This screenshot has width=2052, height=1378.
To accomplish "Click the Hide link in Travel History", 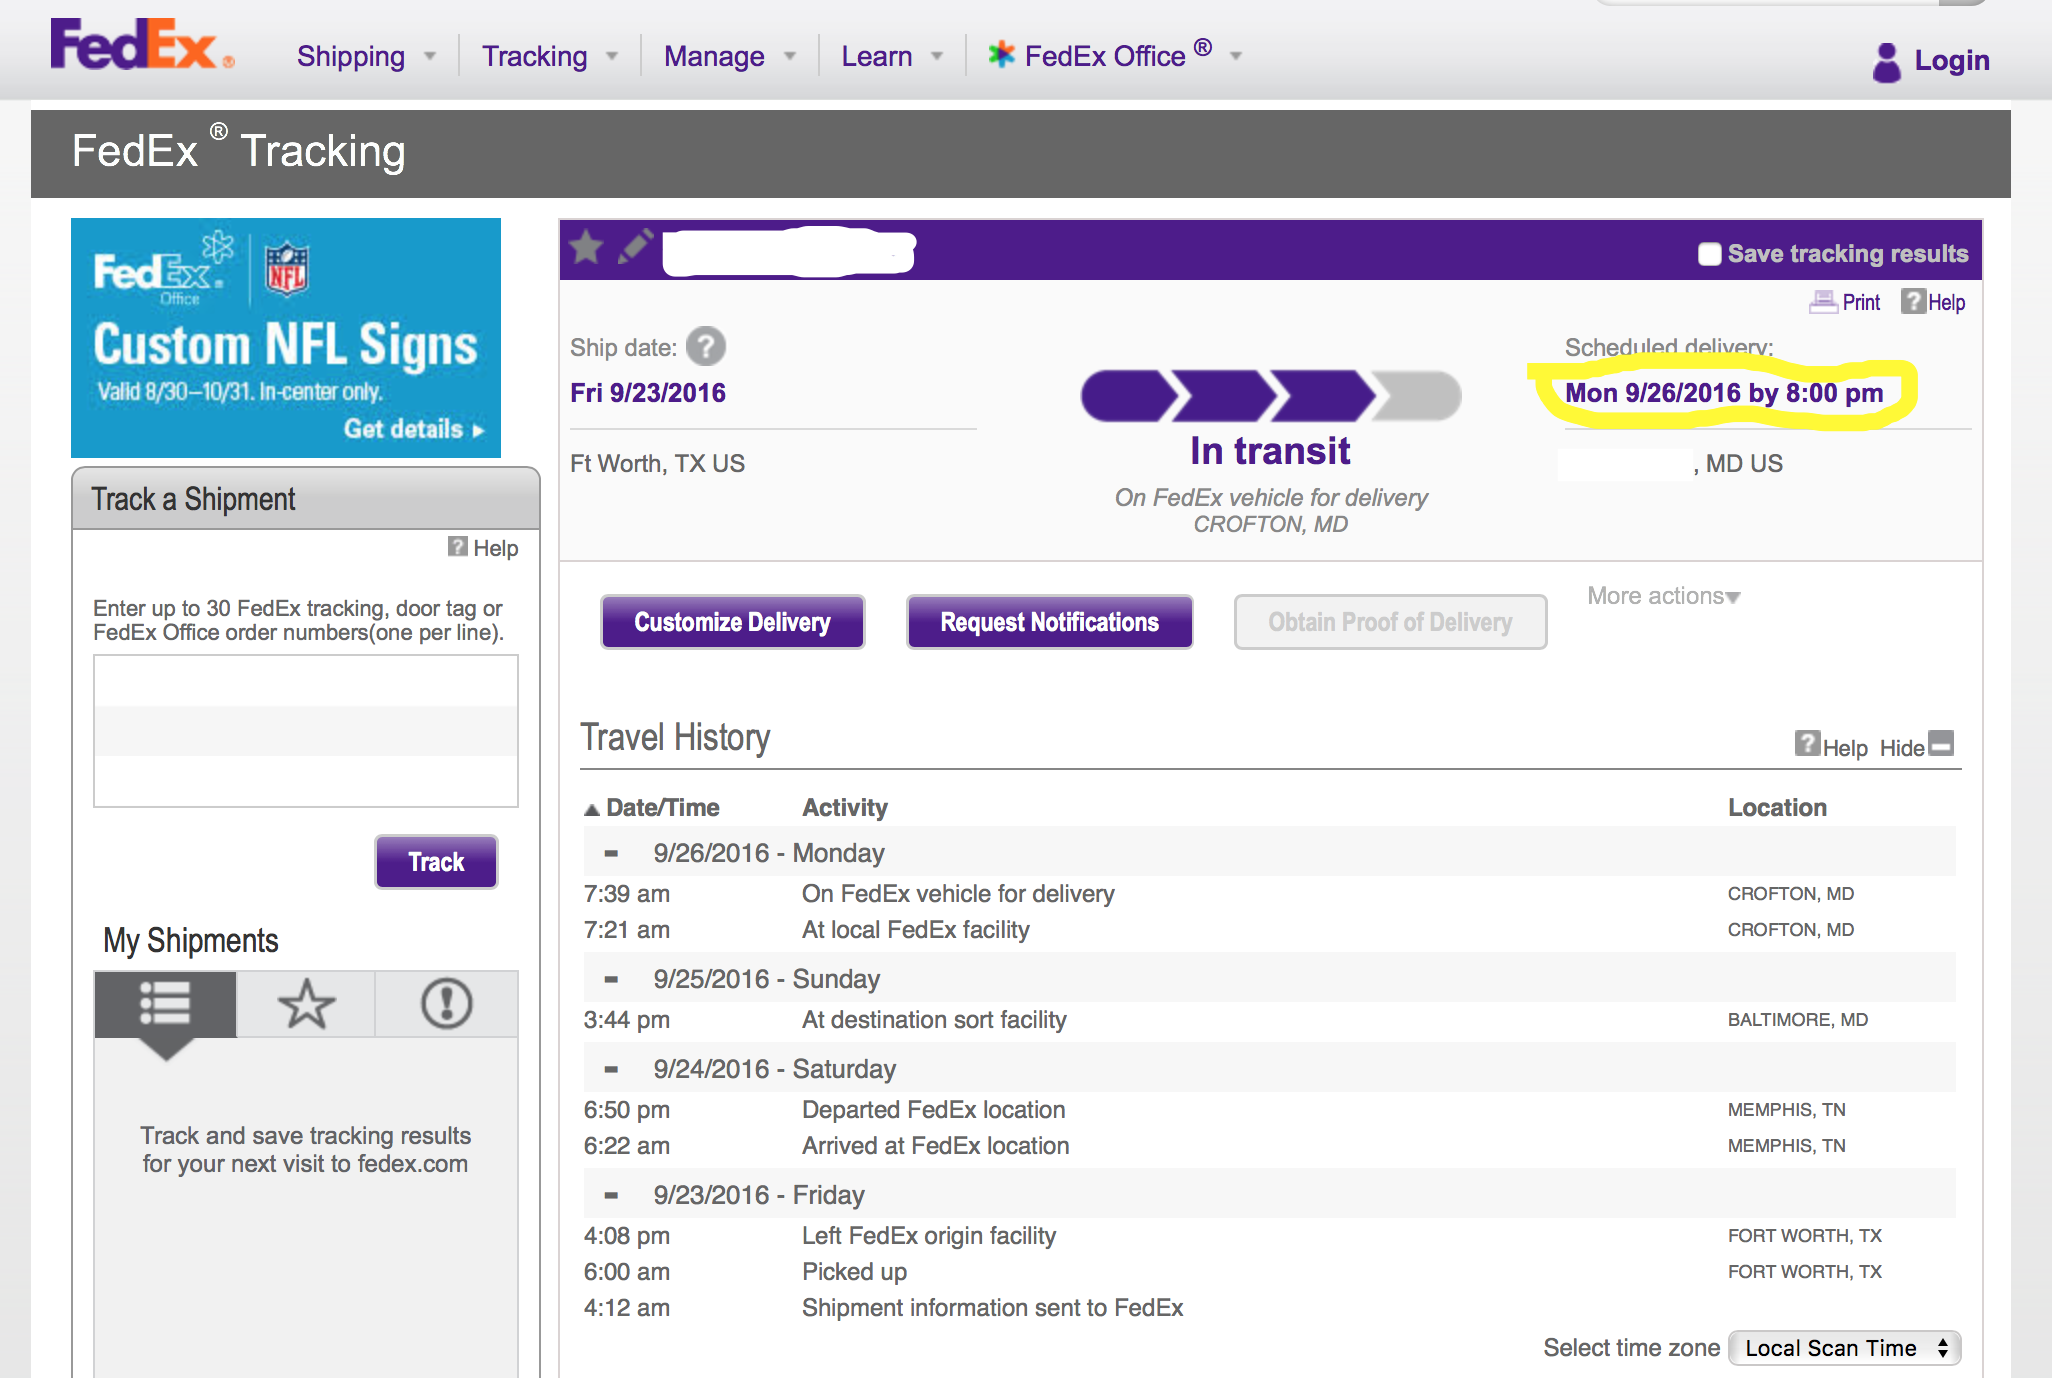I will (x=1902, y=748).
